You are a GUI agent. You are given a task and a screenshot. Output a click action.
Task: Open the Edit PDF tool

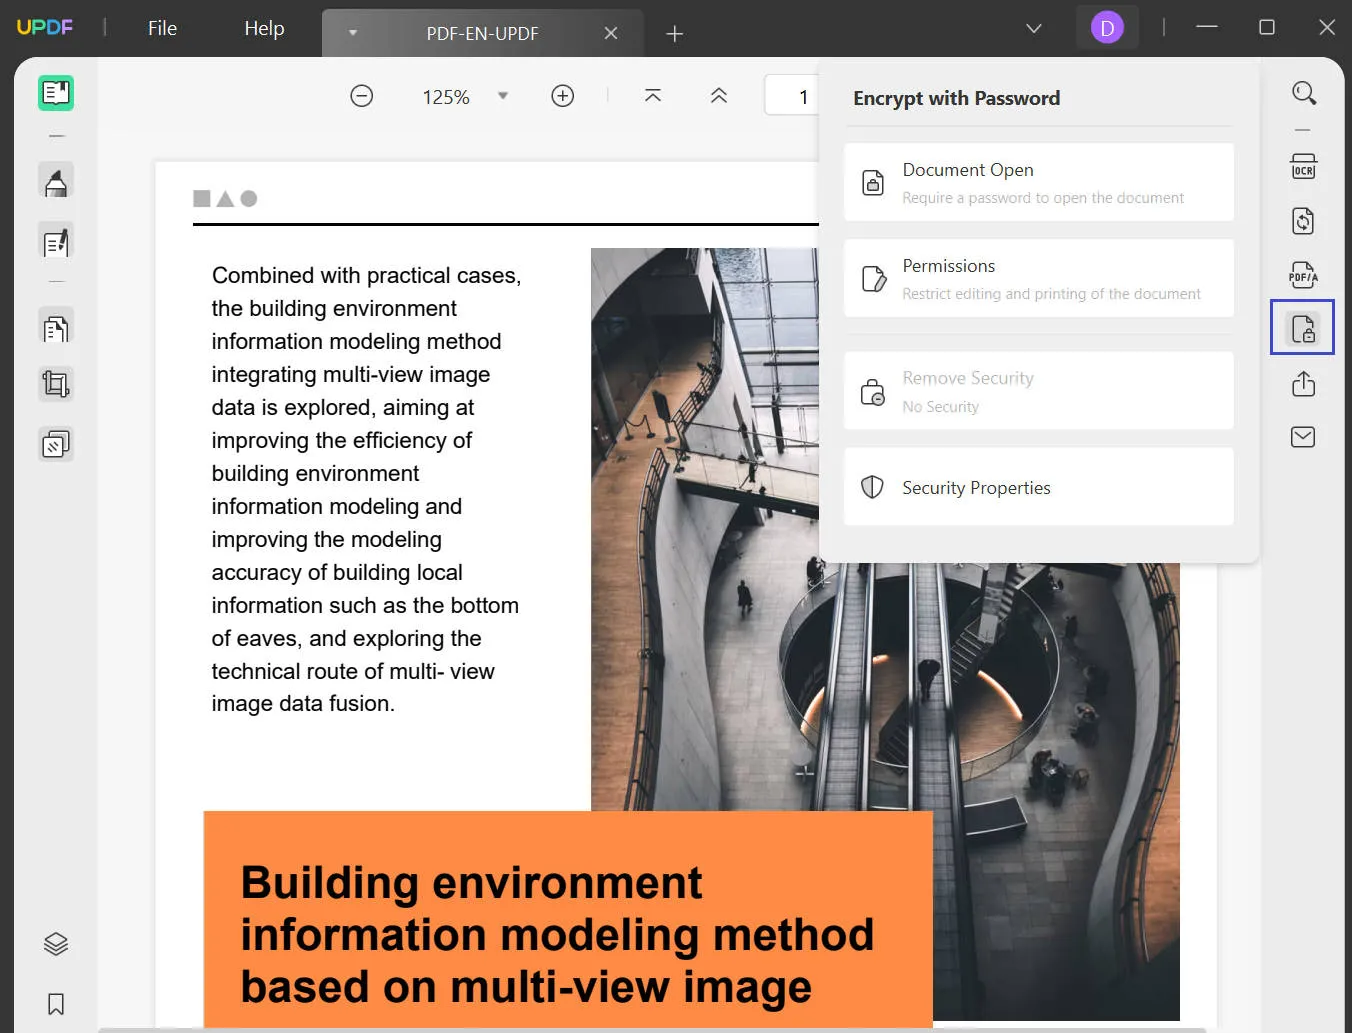(56, 242)
